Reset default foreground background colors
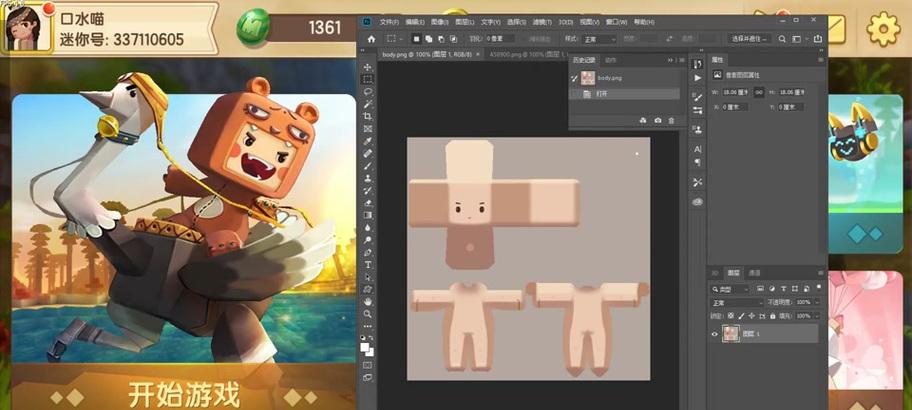Image resolution: width=912 pixels, height=410 pixels. (x=363, y=338)
